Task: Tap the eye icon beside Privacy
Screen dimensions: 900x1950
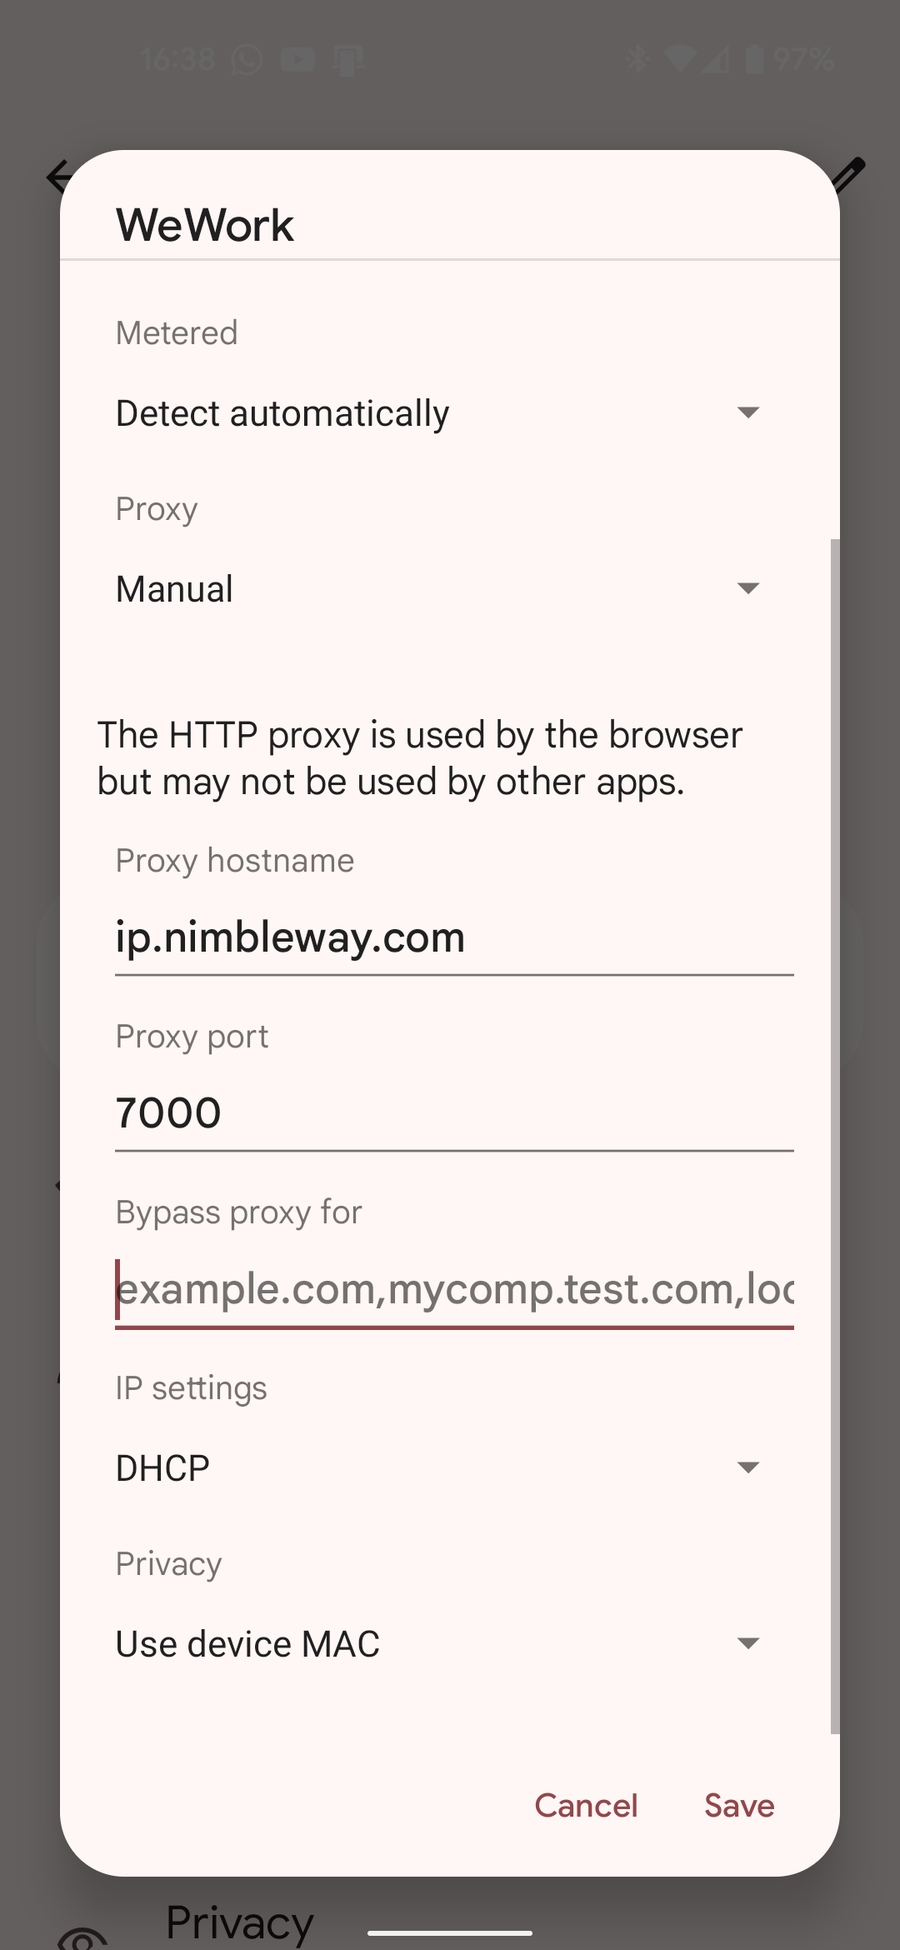Action: tap(82, 1937)
